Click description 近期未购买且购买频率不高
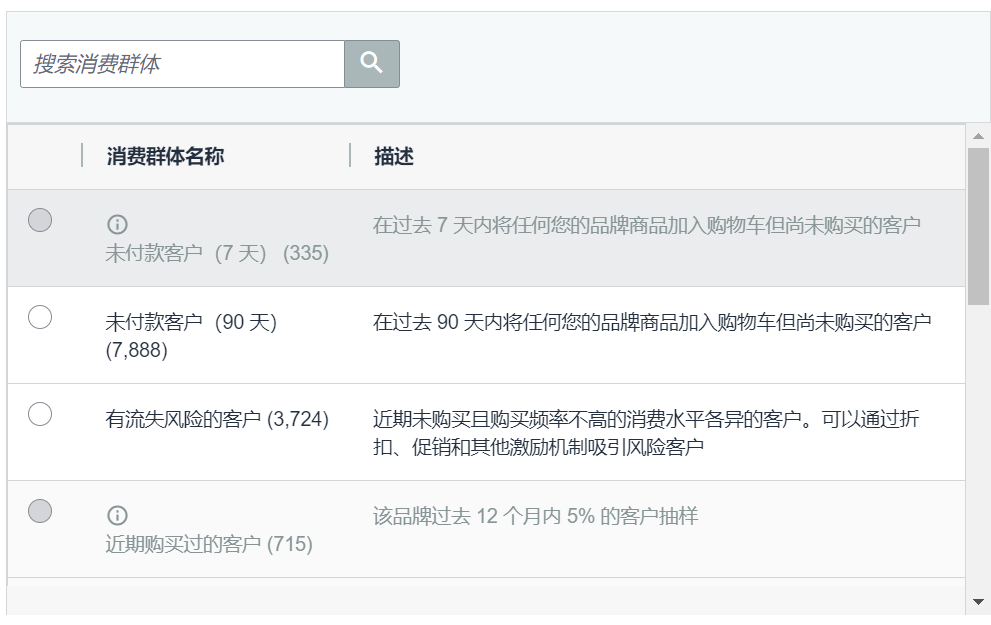The width and height of the screenshot is (991, 625). click(x=646, y=433)
